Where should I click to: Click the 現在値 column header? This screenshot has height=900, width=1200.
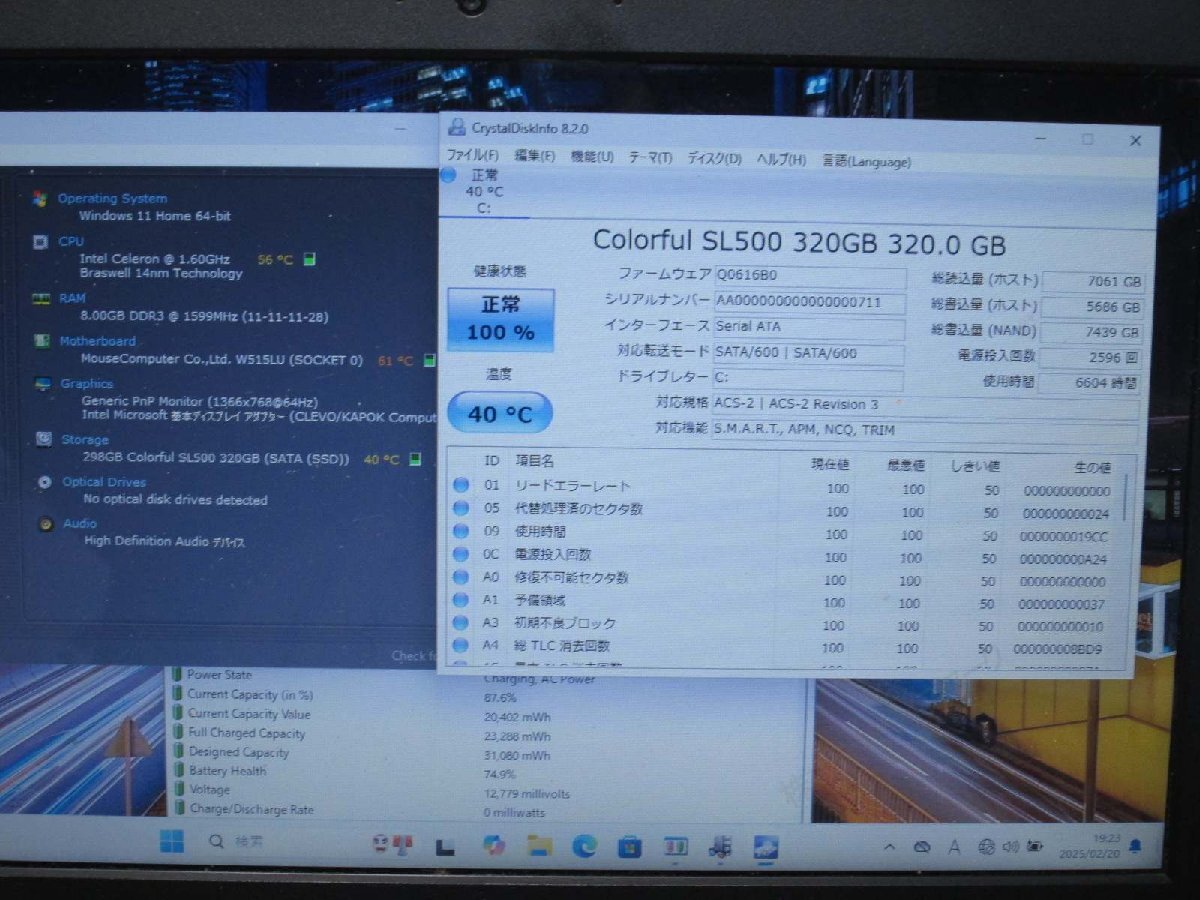point(829,465)
